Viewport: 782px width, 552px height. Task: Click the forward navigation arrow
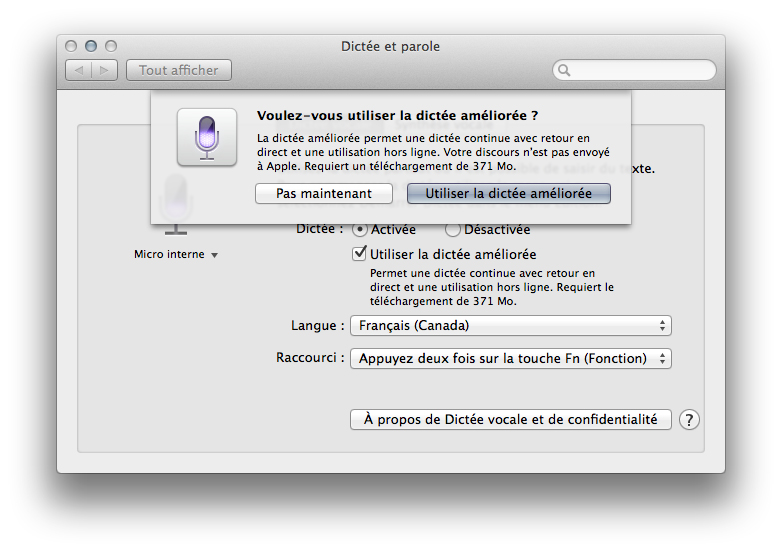(104, 70)
